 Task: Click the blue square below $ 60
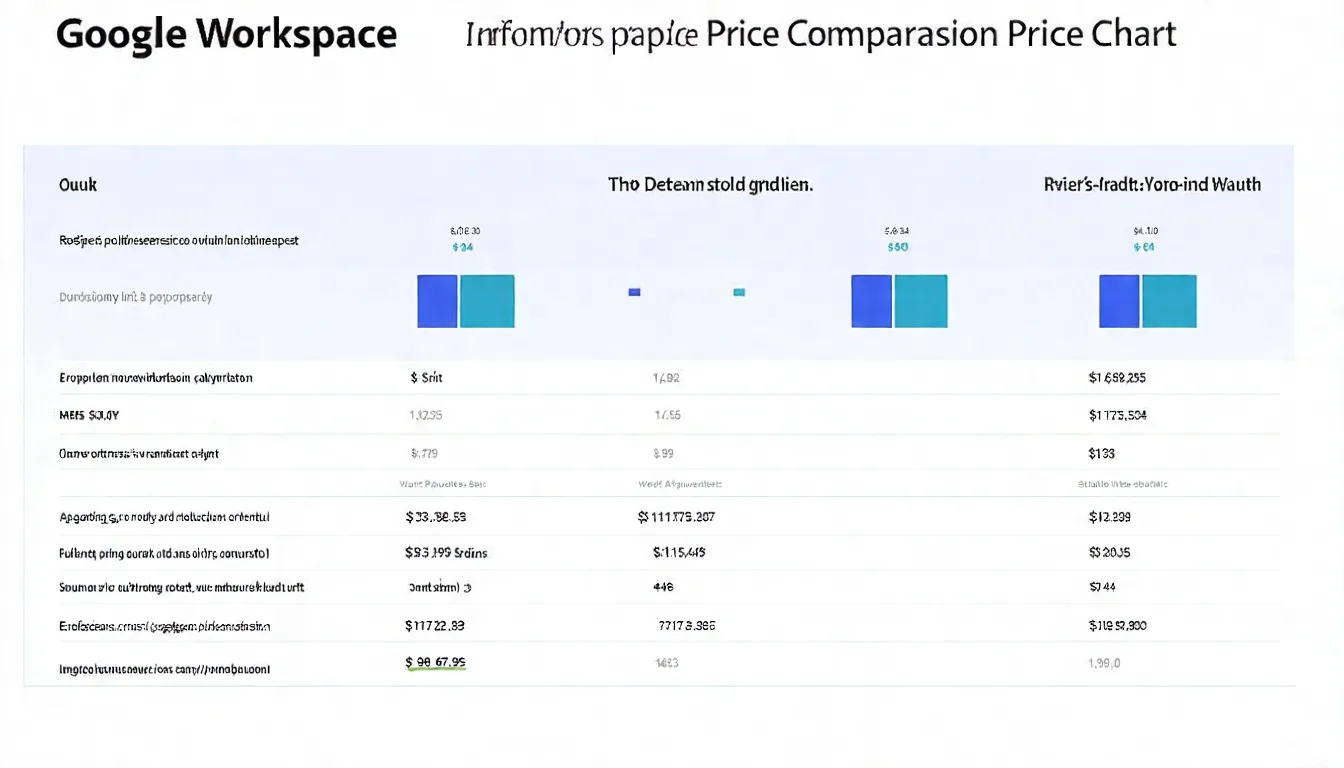coord(872,301)
